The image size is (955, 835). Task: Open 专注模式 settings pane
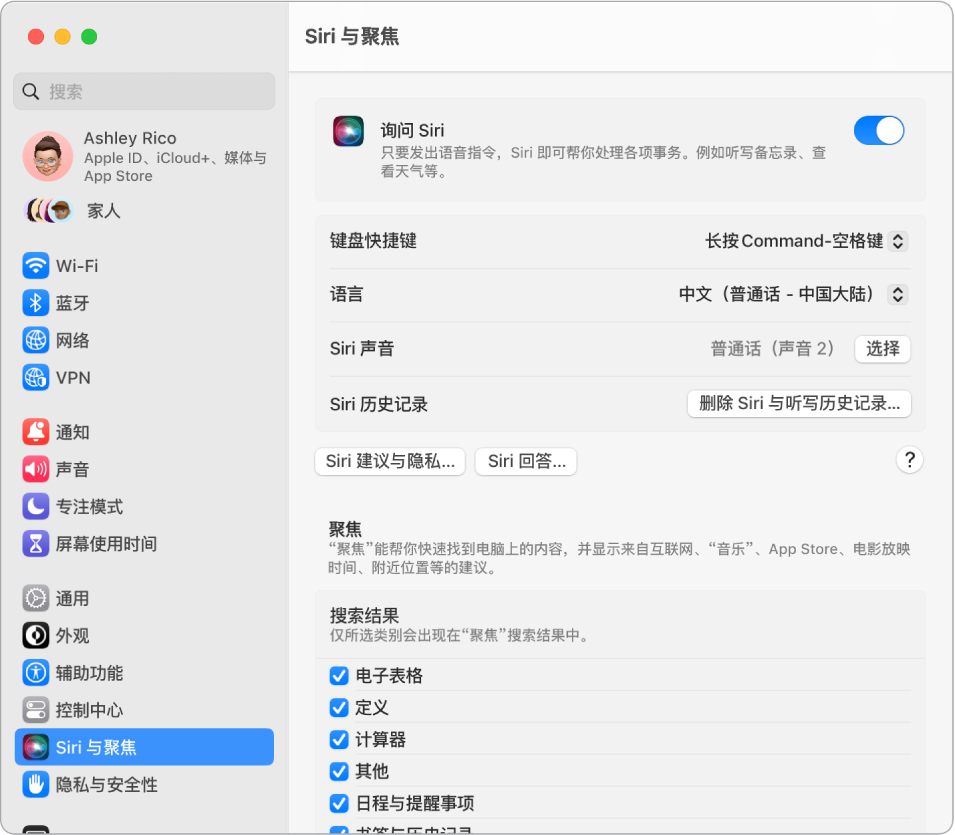click(x=144, y=506)
